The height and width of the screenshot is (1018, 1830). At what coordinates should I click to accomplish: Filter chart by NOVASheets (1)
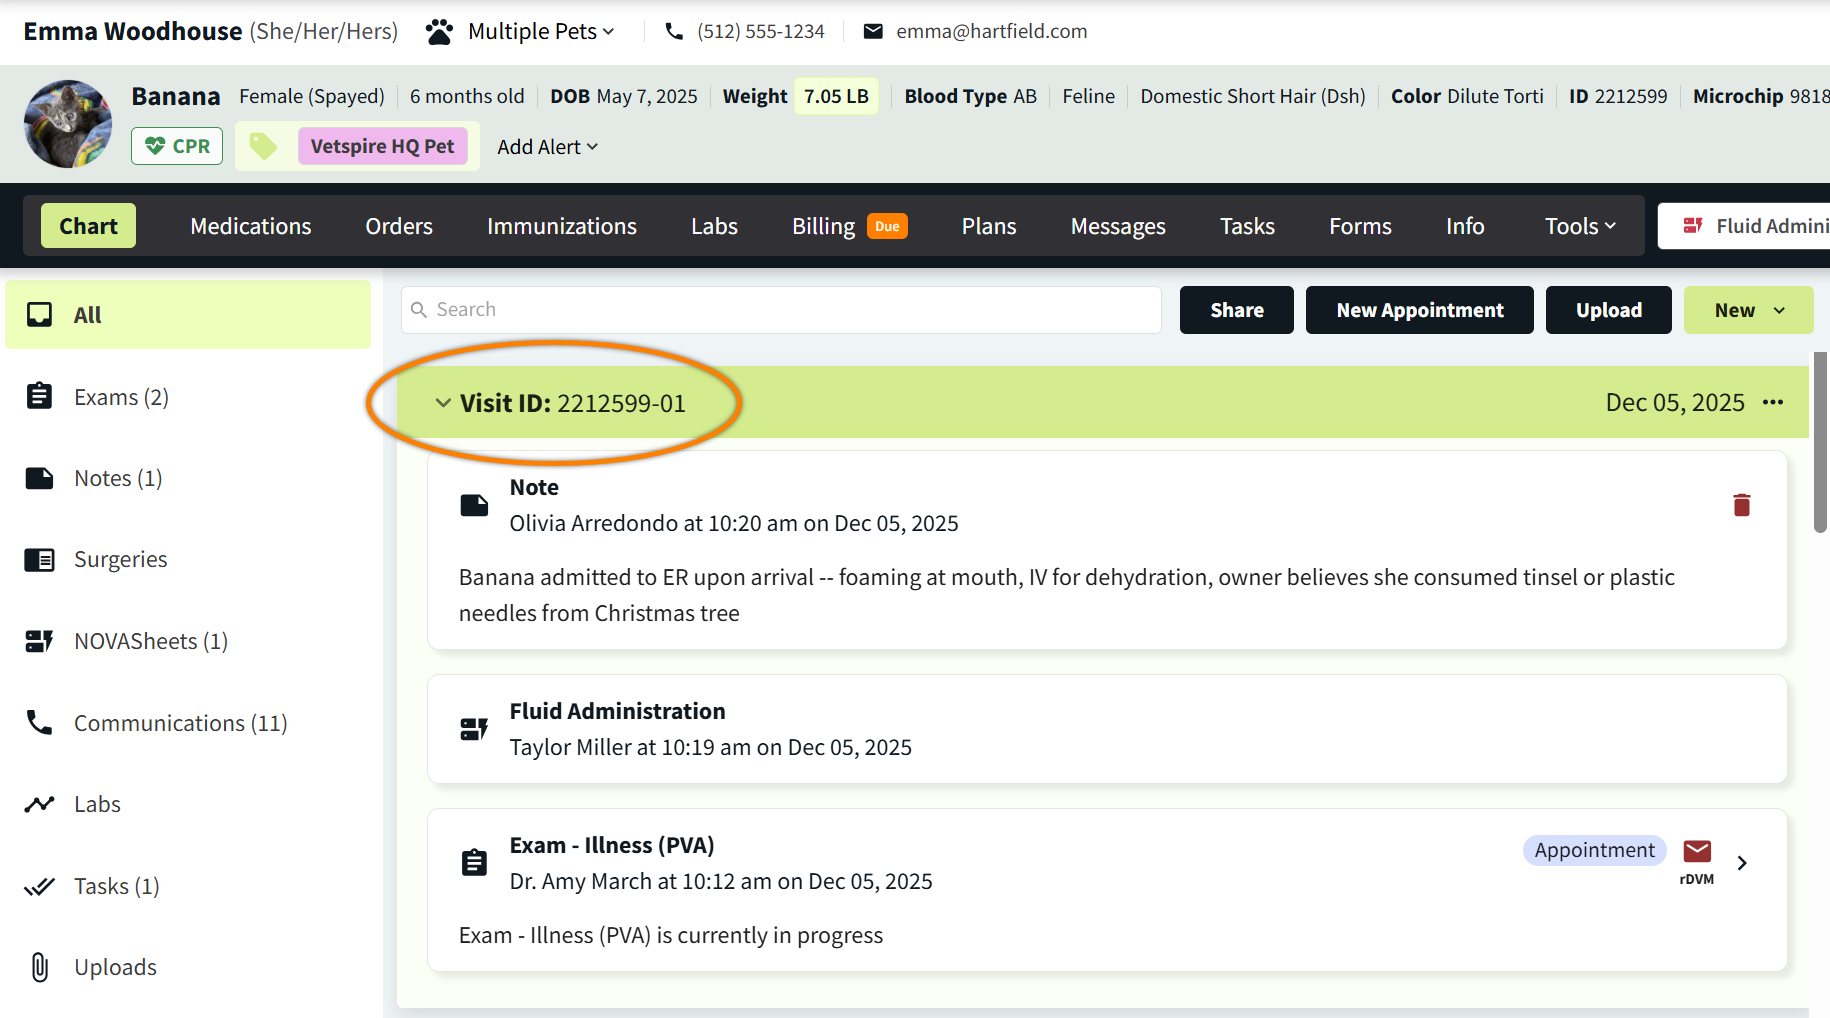pos(151,641)
